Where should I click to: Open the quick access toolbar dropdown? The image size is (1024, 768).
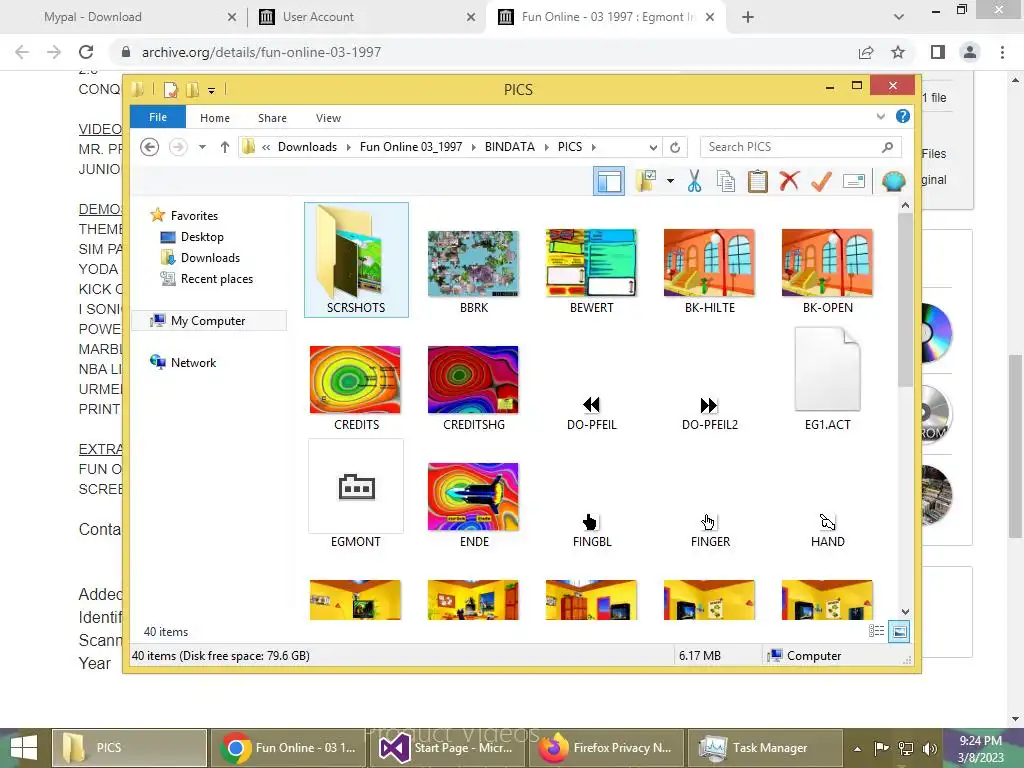click(212, 90)
